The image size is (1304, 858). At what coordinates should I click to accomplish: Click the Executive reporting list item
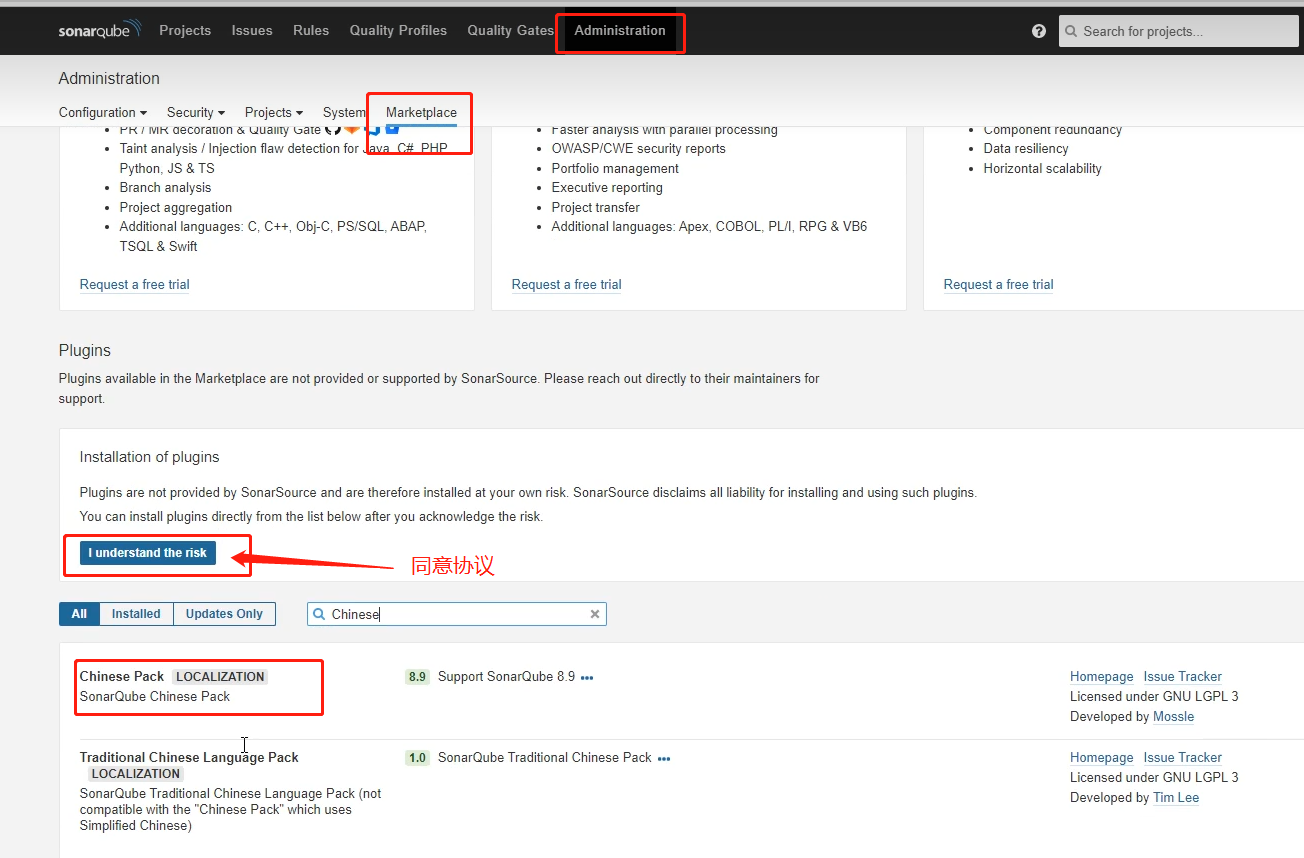tap(607, 188)
